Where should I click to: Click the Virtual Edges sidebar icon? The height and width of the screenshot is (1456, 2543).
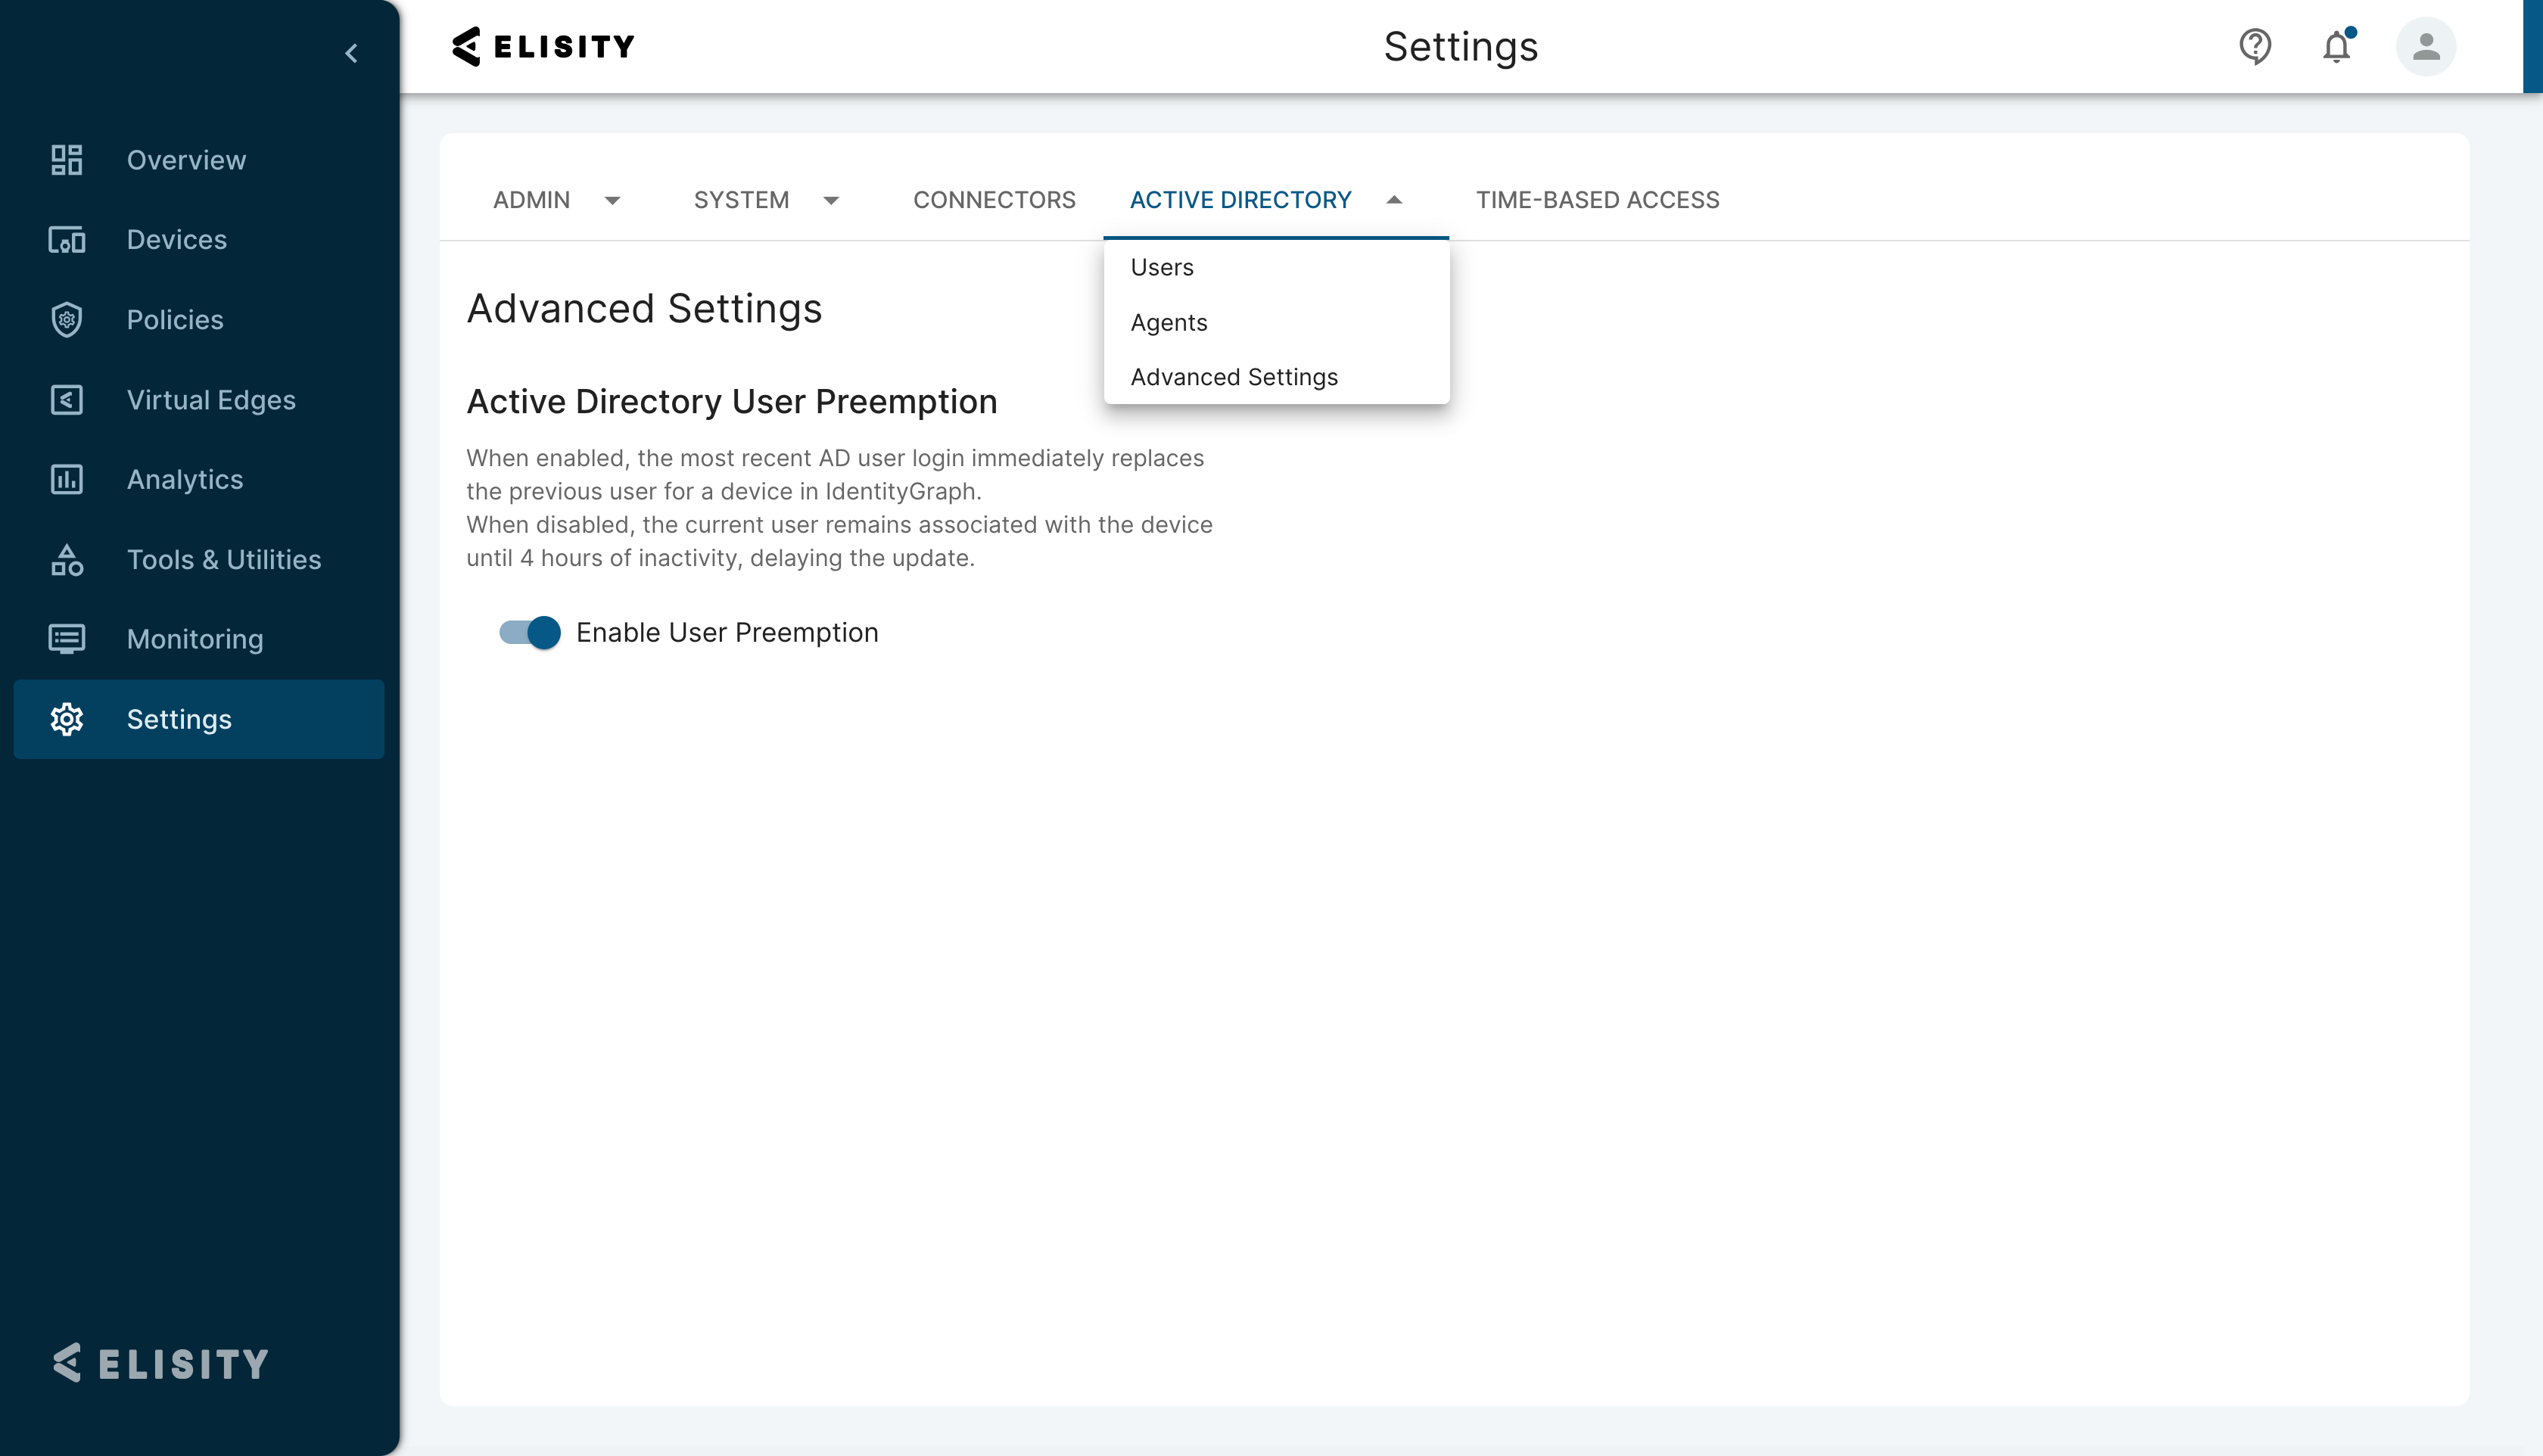67,399
